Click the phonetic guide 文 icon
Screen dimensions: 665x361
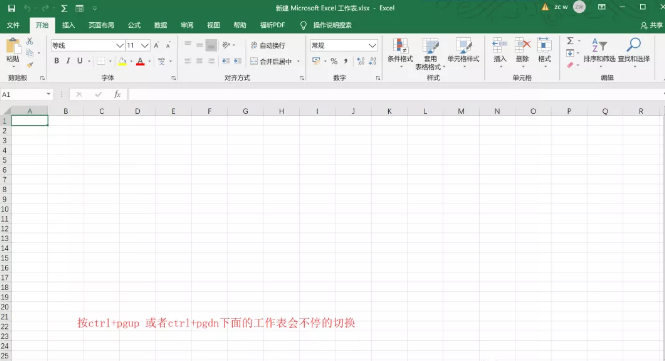tap(161, 62)
